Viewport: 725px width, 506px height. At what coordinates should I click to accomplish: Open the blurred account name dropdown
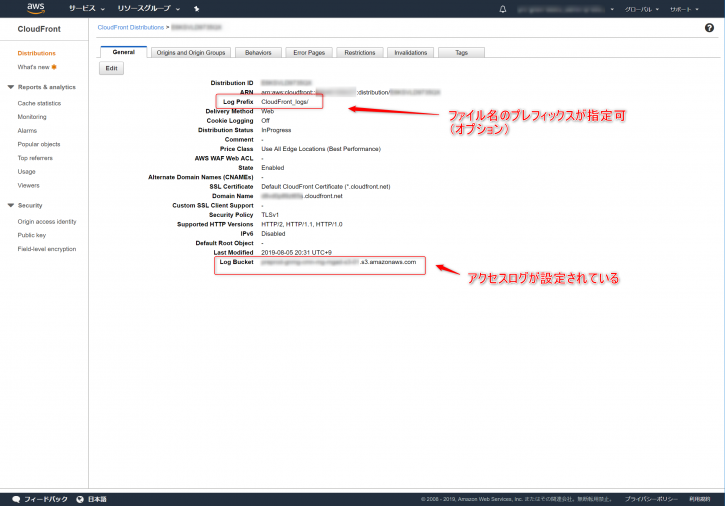[x=565, y=9]
